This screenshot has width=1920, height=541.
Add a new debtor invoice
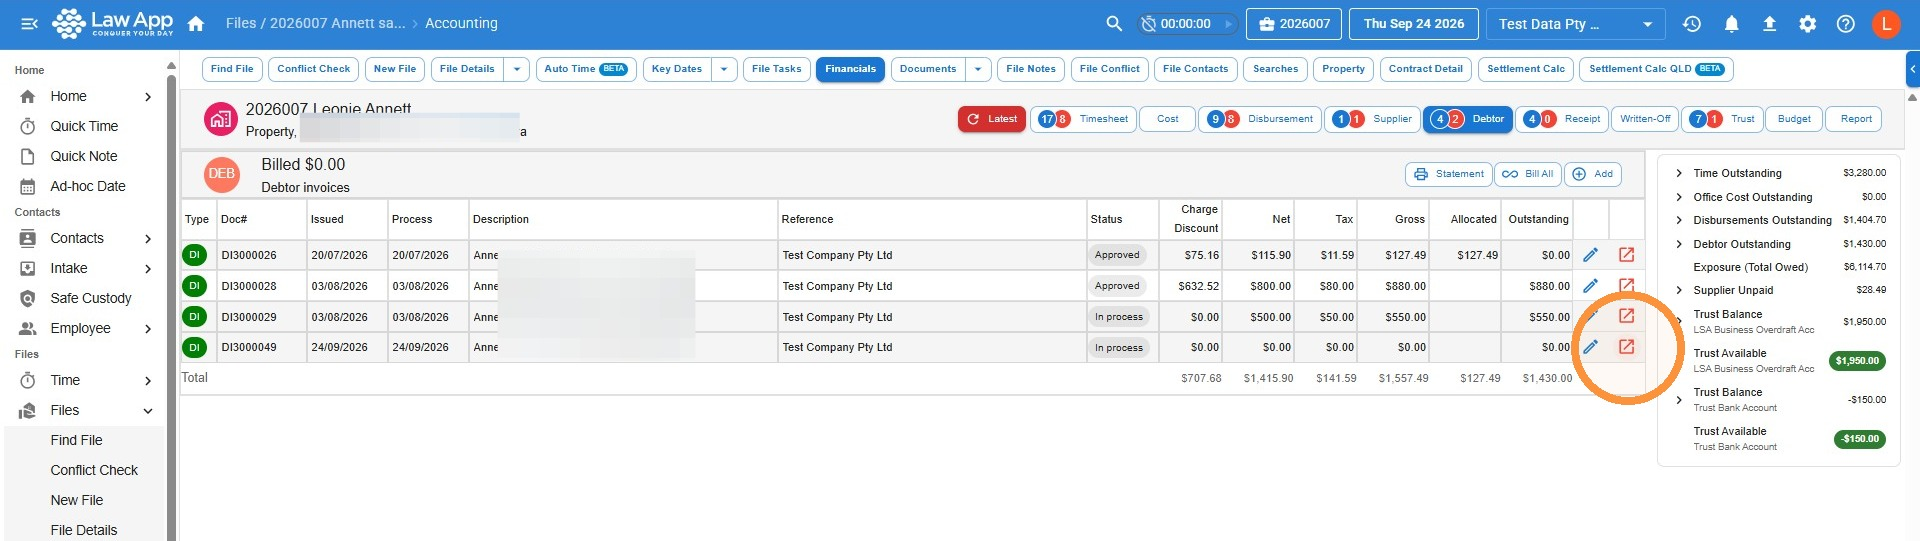1593,174
